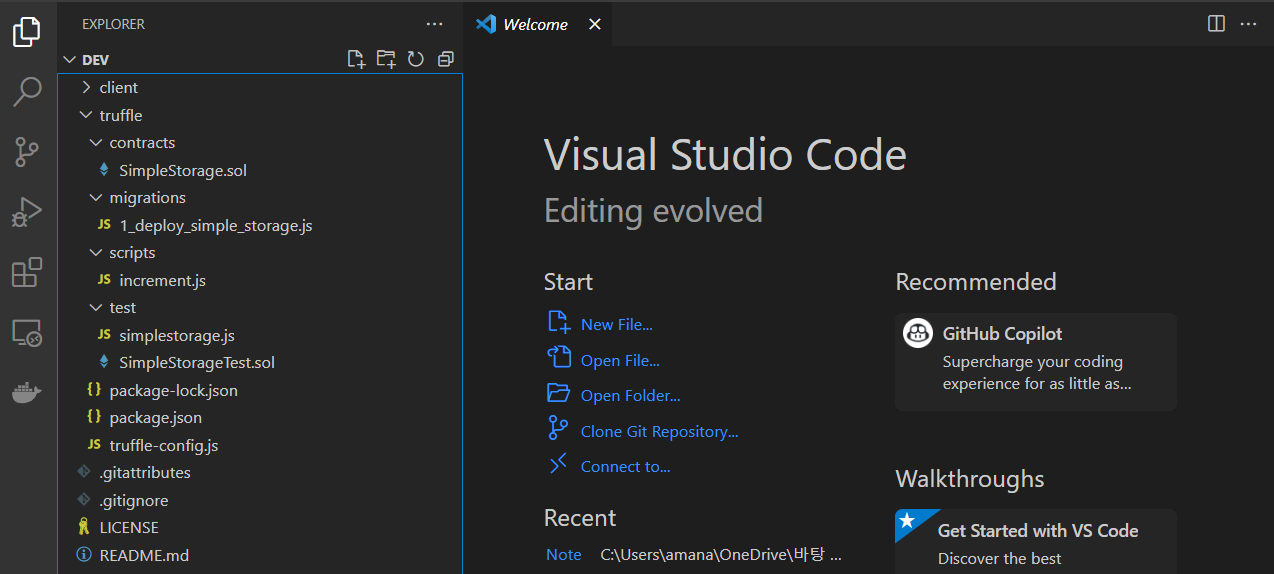Open the Docker view icon
1274x574 pixels.
(x=27, y=393)
